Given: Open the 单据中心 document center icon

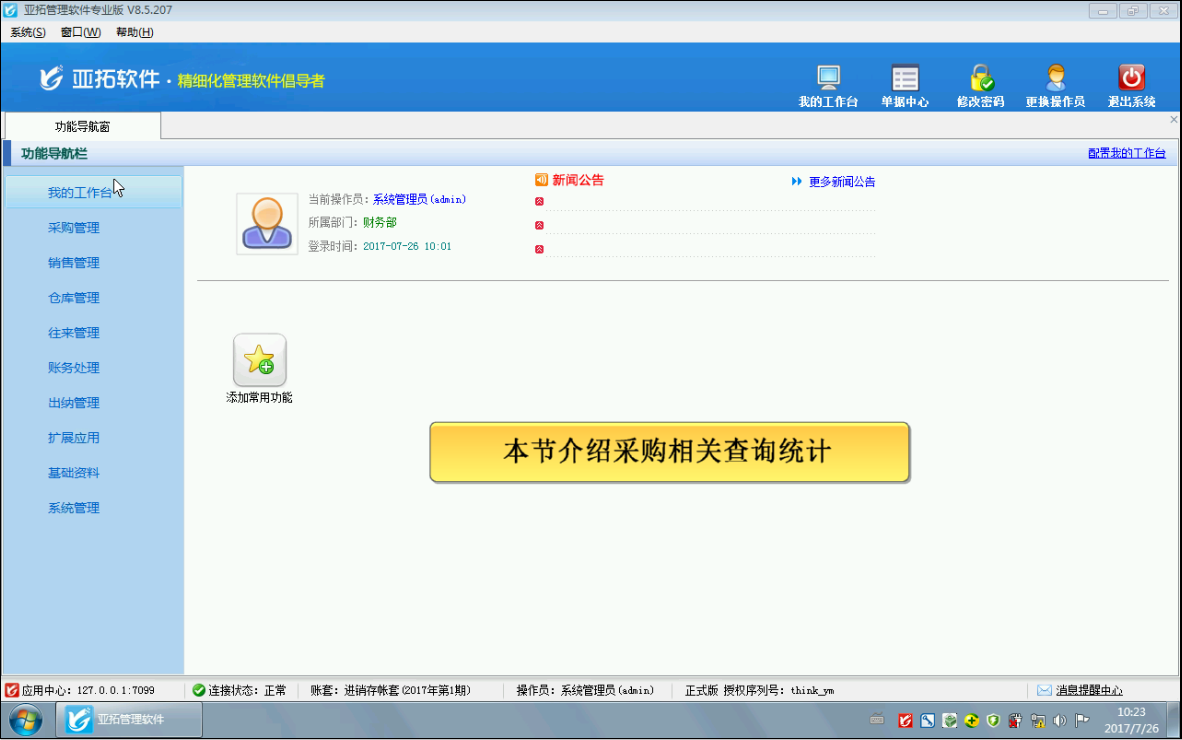Looking at the screenshot, I should pos(904,79).
